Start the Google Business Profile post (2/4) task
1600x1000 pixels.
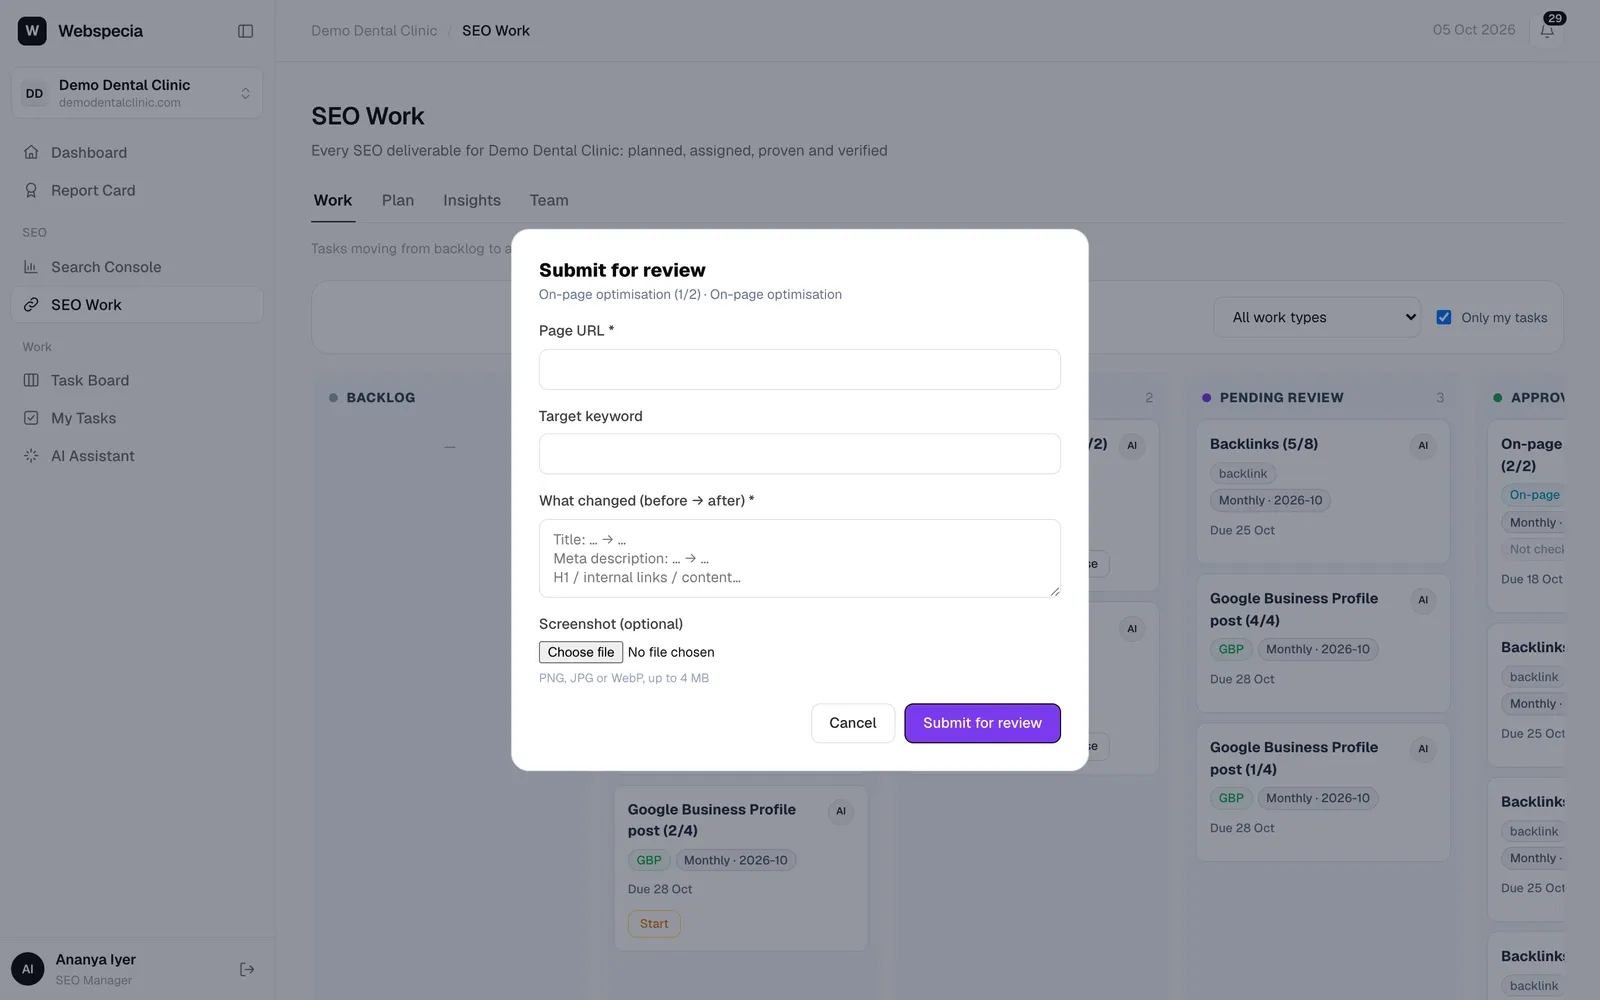click(654, 924)
